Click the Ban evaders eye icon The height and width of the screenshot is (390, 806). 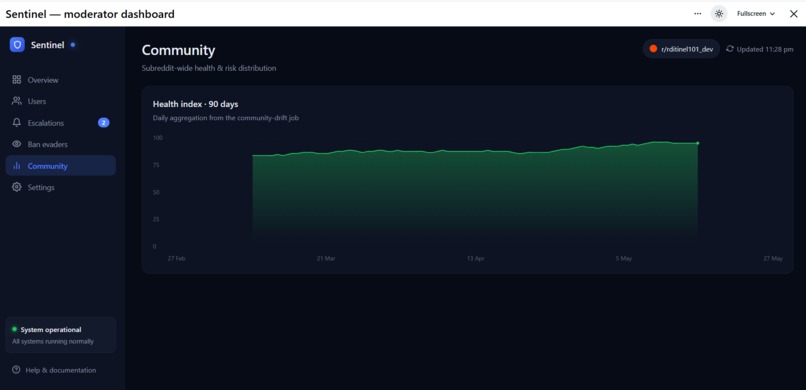point(16,144)
